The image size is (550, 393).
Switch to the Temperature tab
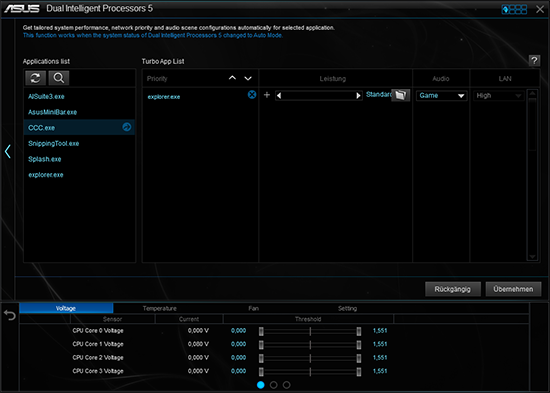160,308
